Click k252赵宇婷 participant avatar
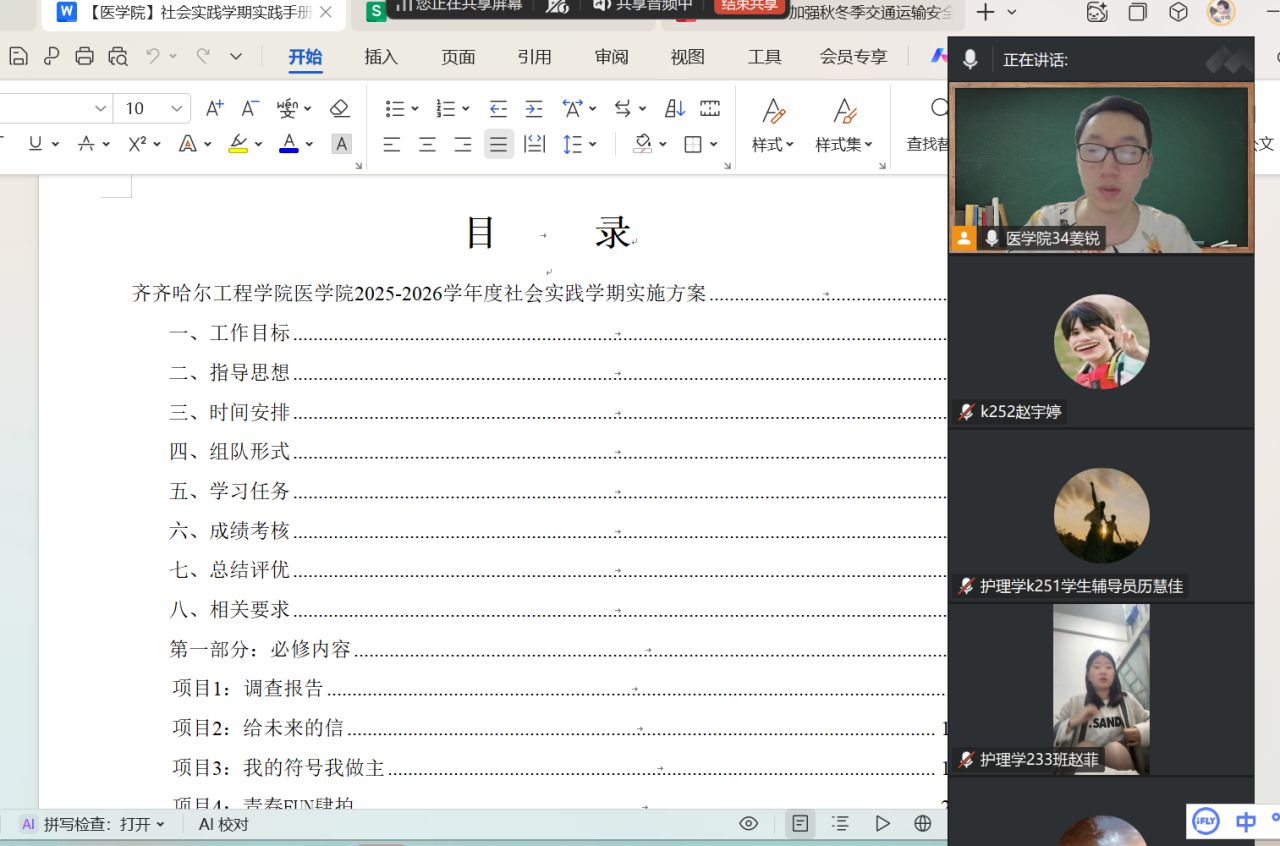 click(x=1101, y=342)
